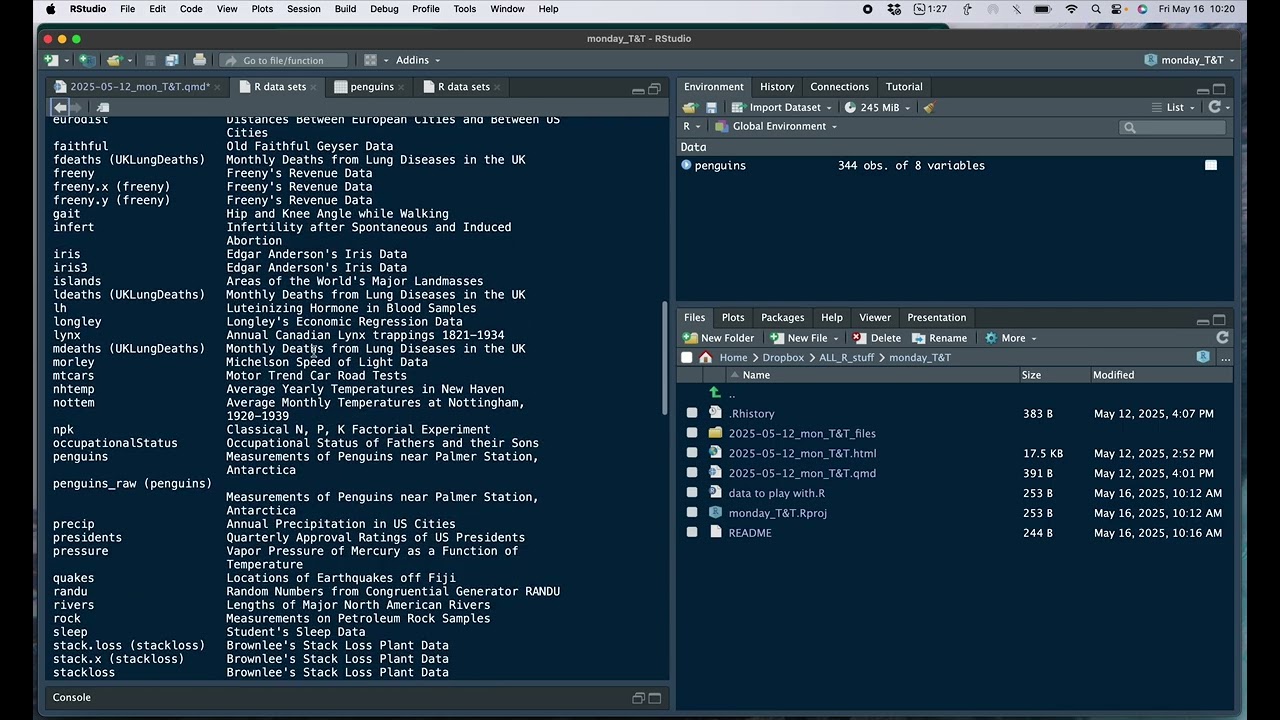1280x720 pixels.
Task: Click the Create a project icon
Action: [87, 60]
